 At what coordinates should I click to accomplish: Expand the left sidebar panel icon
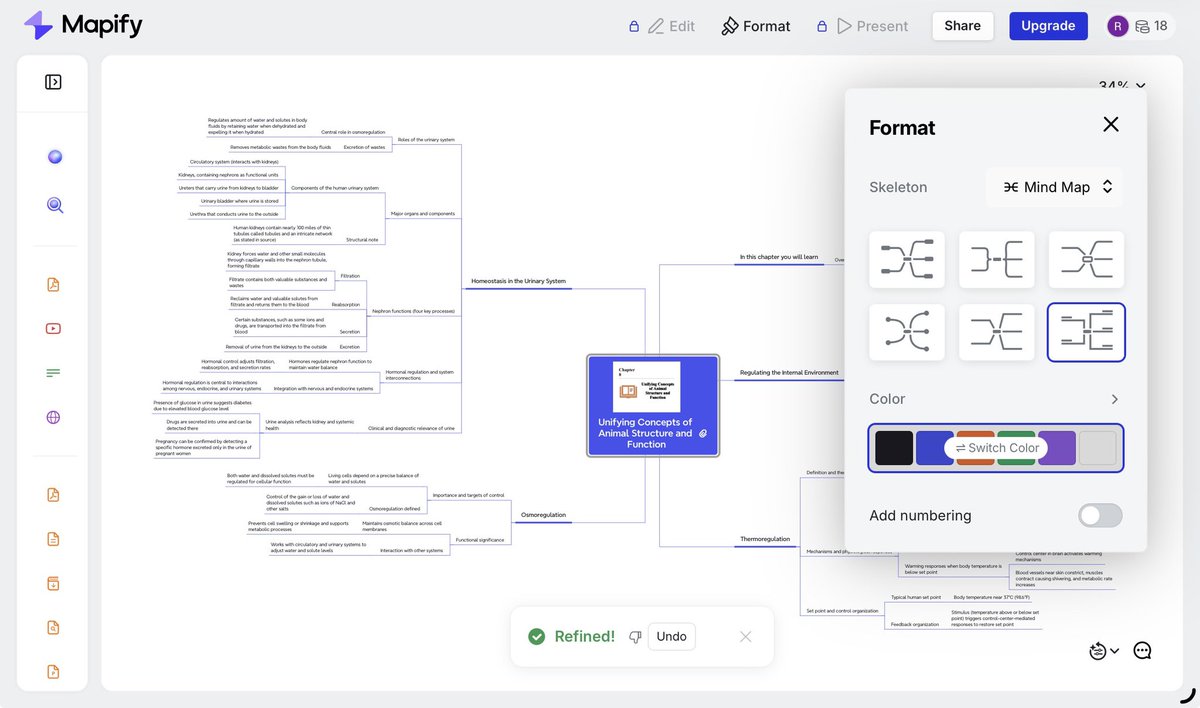[x=54, y=82]
